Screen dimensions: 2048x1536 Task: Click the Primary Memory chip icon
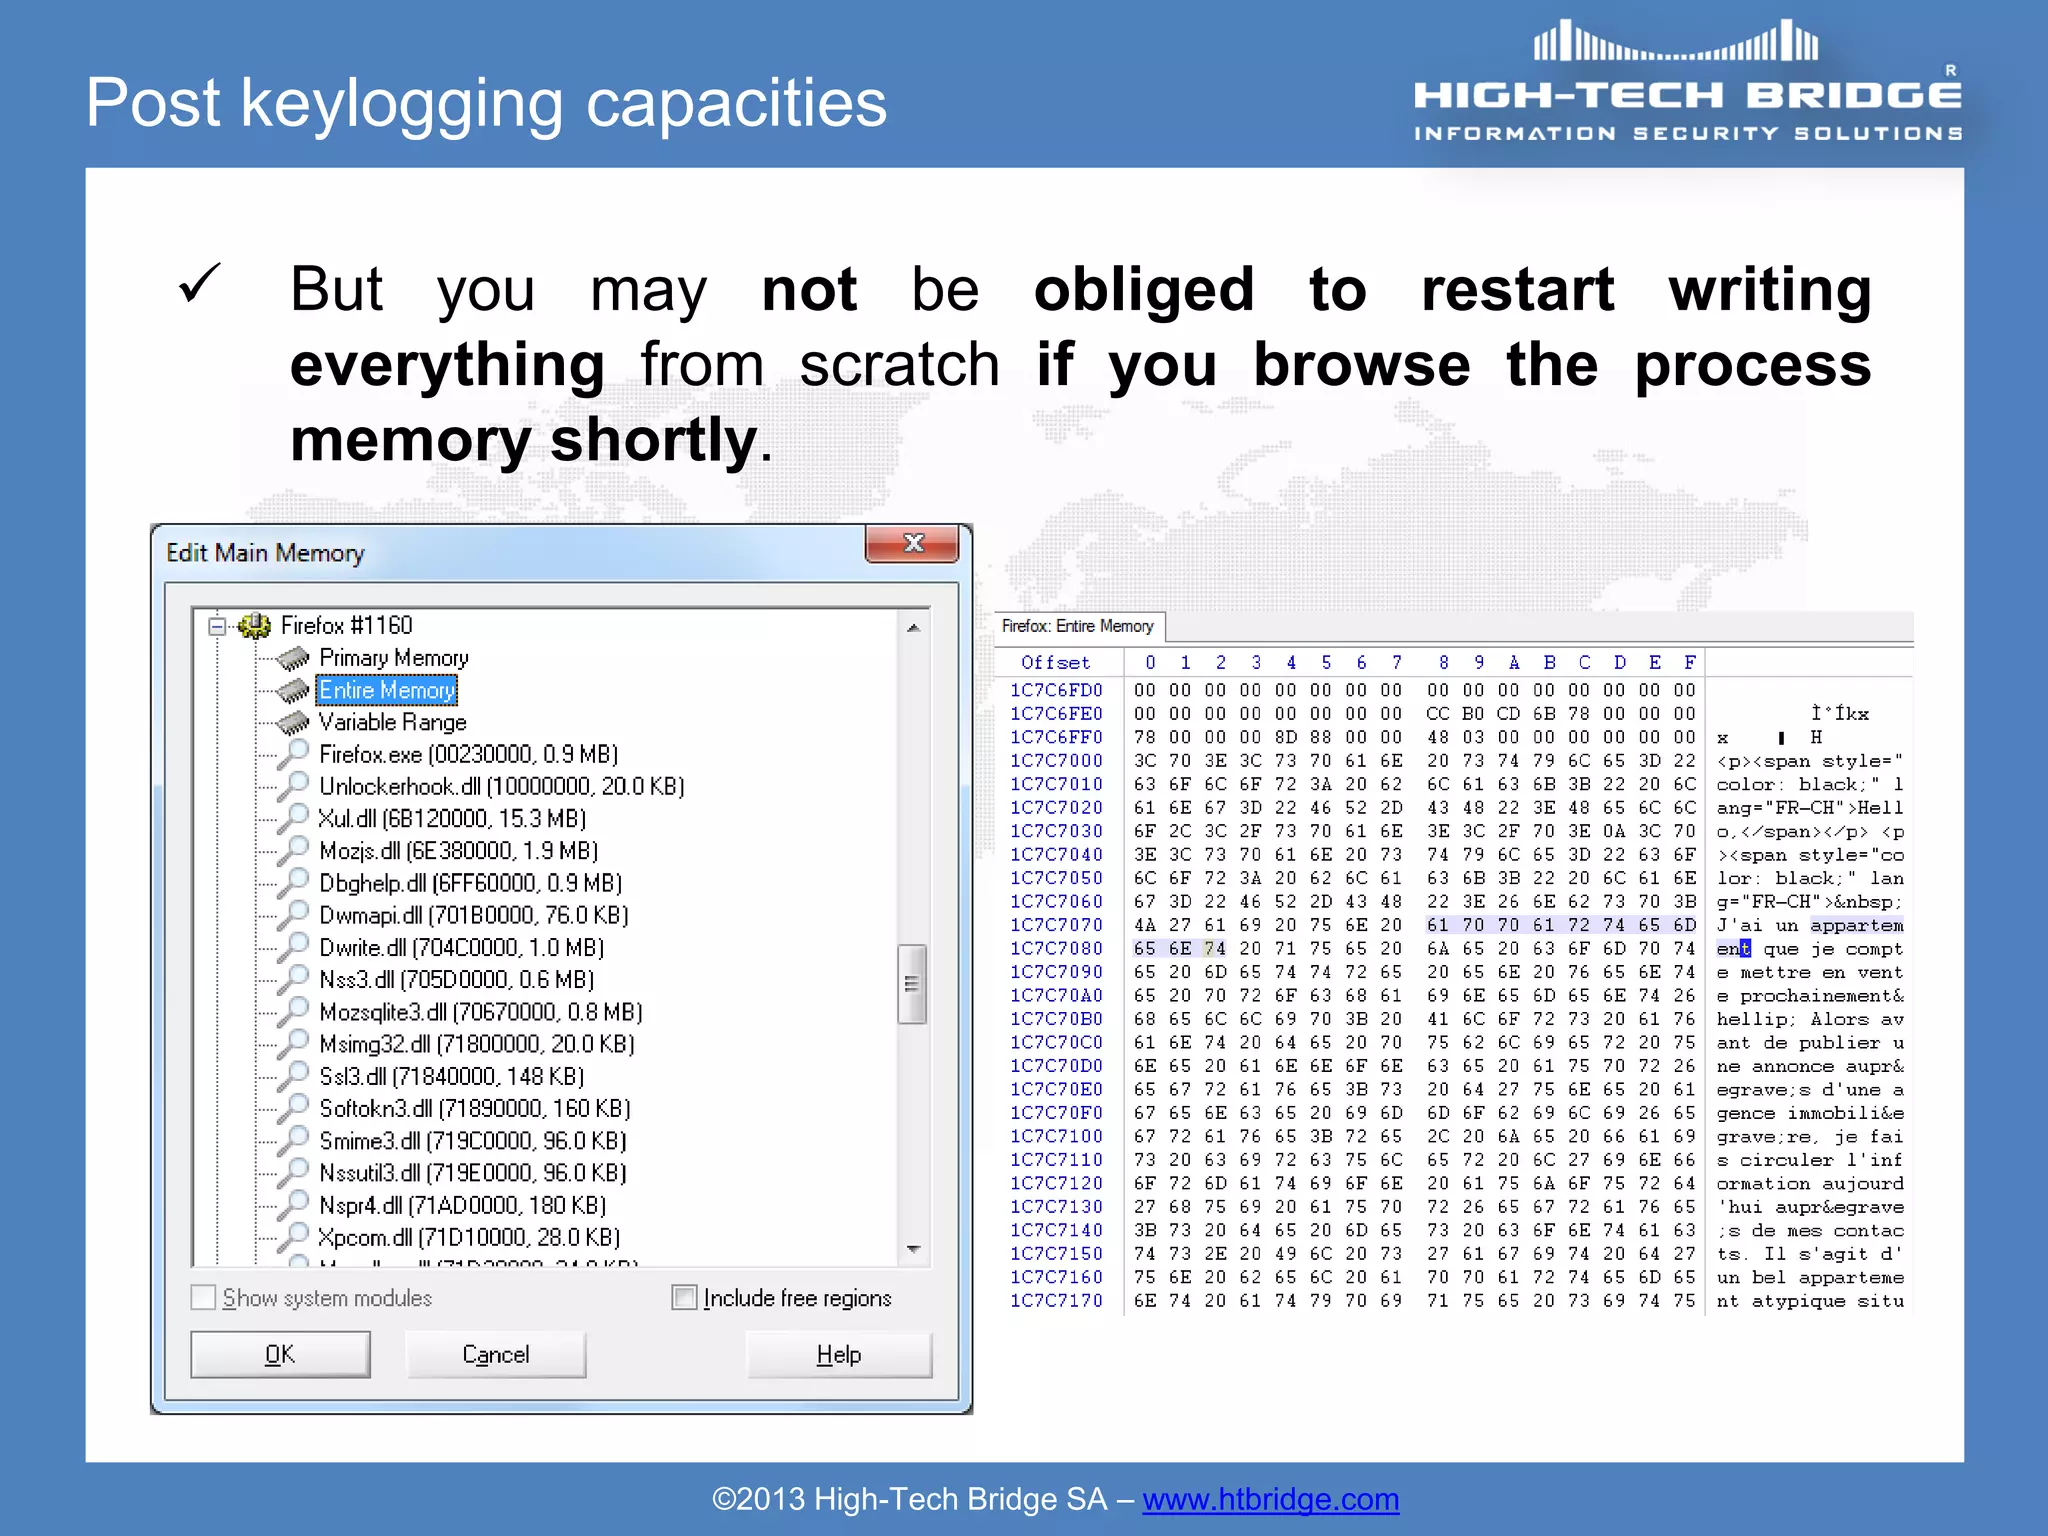[293, 658]
